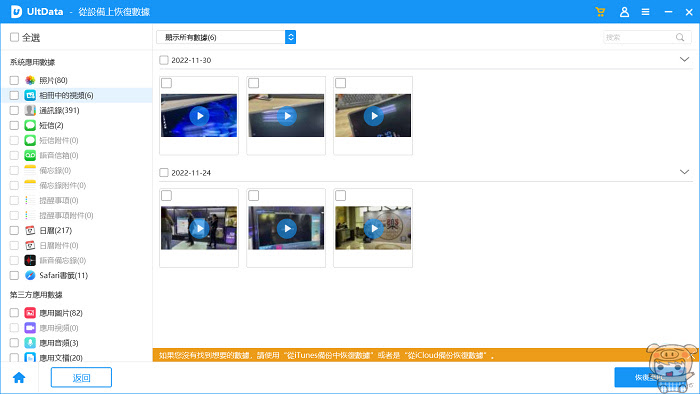This screenshot has width=700, height=394.
Task: Check the 2022-11-24 date group checkbox
Action: [x=164, y=172]
